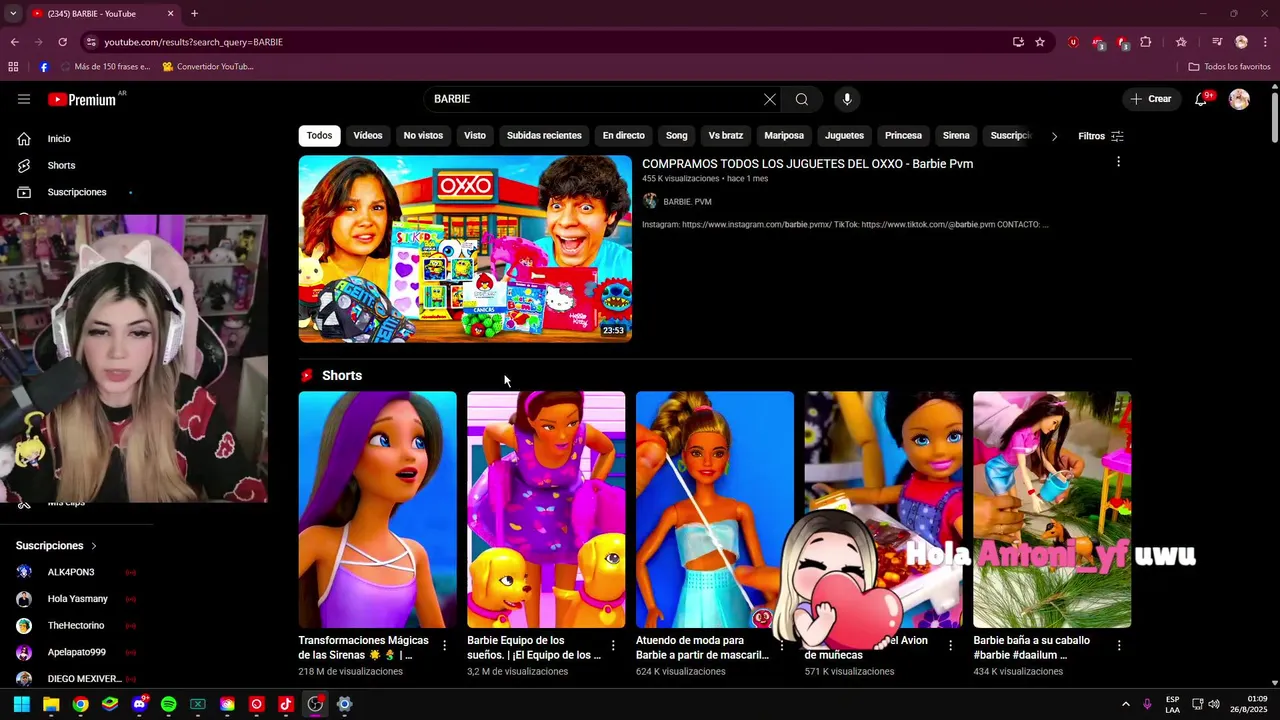Select the Princesa filter chip
This screenshot has width=1280, height=720.
coord(903,136)
